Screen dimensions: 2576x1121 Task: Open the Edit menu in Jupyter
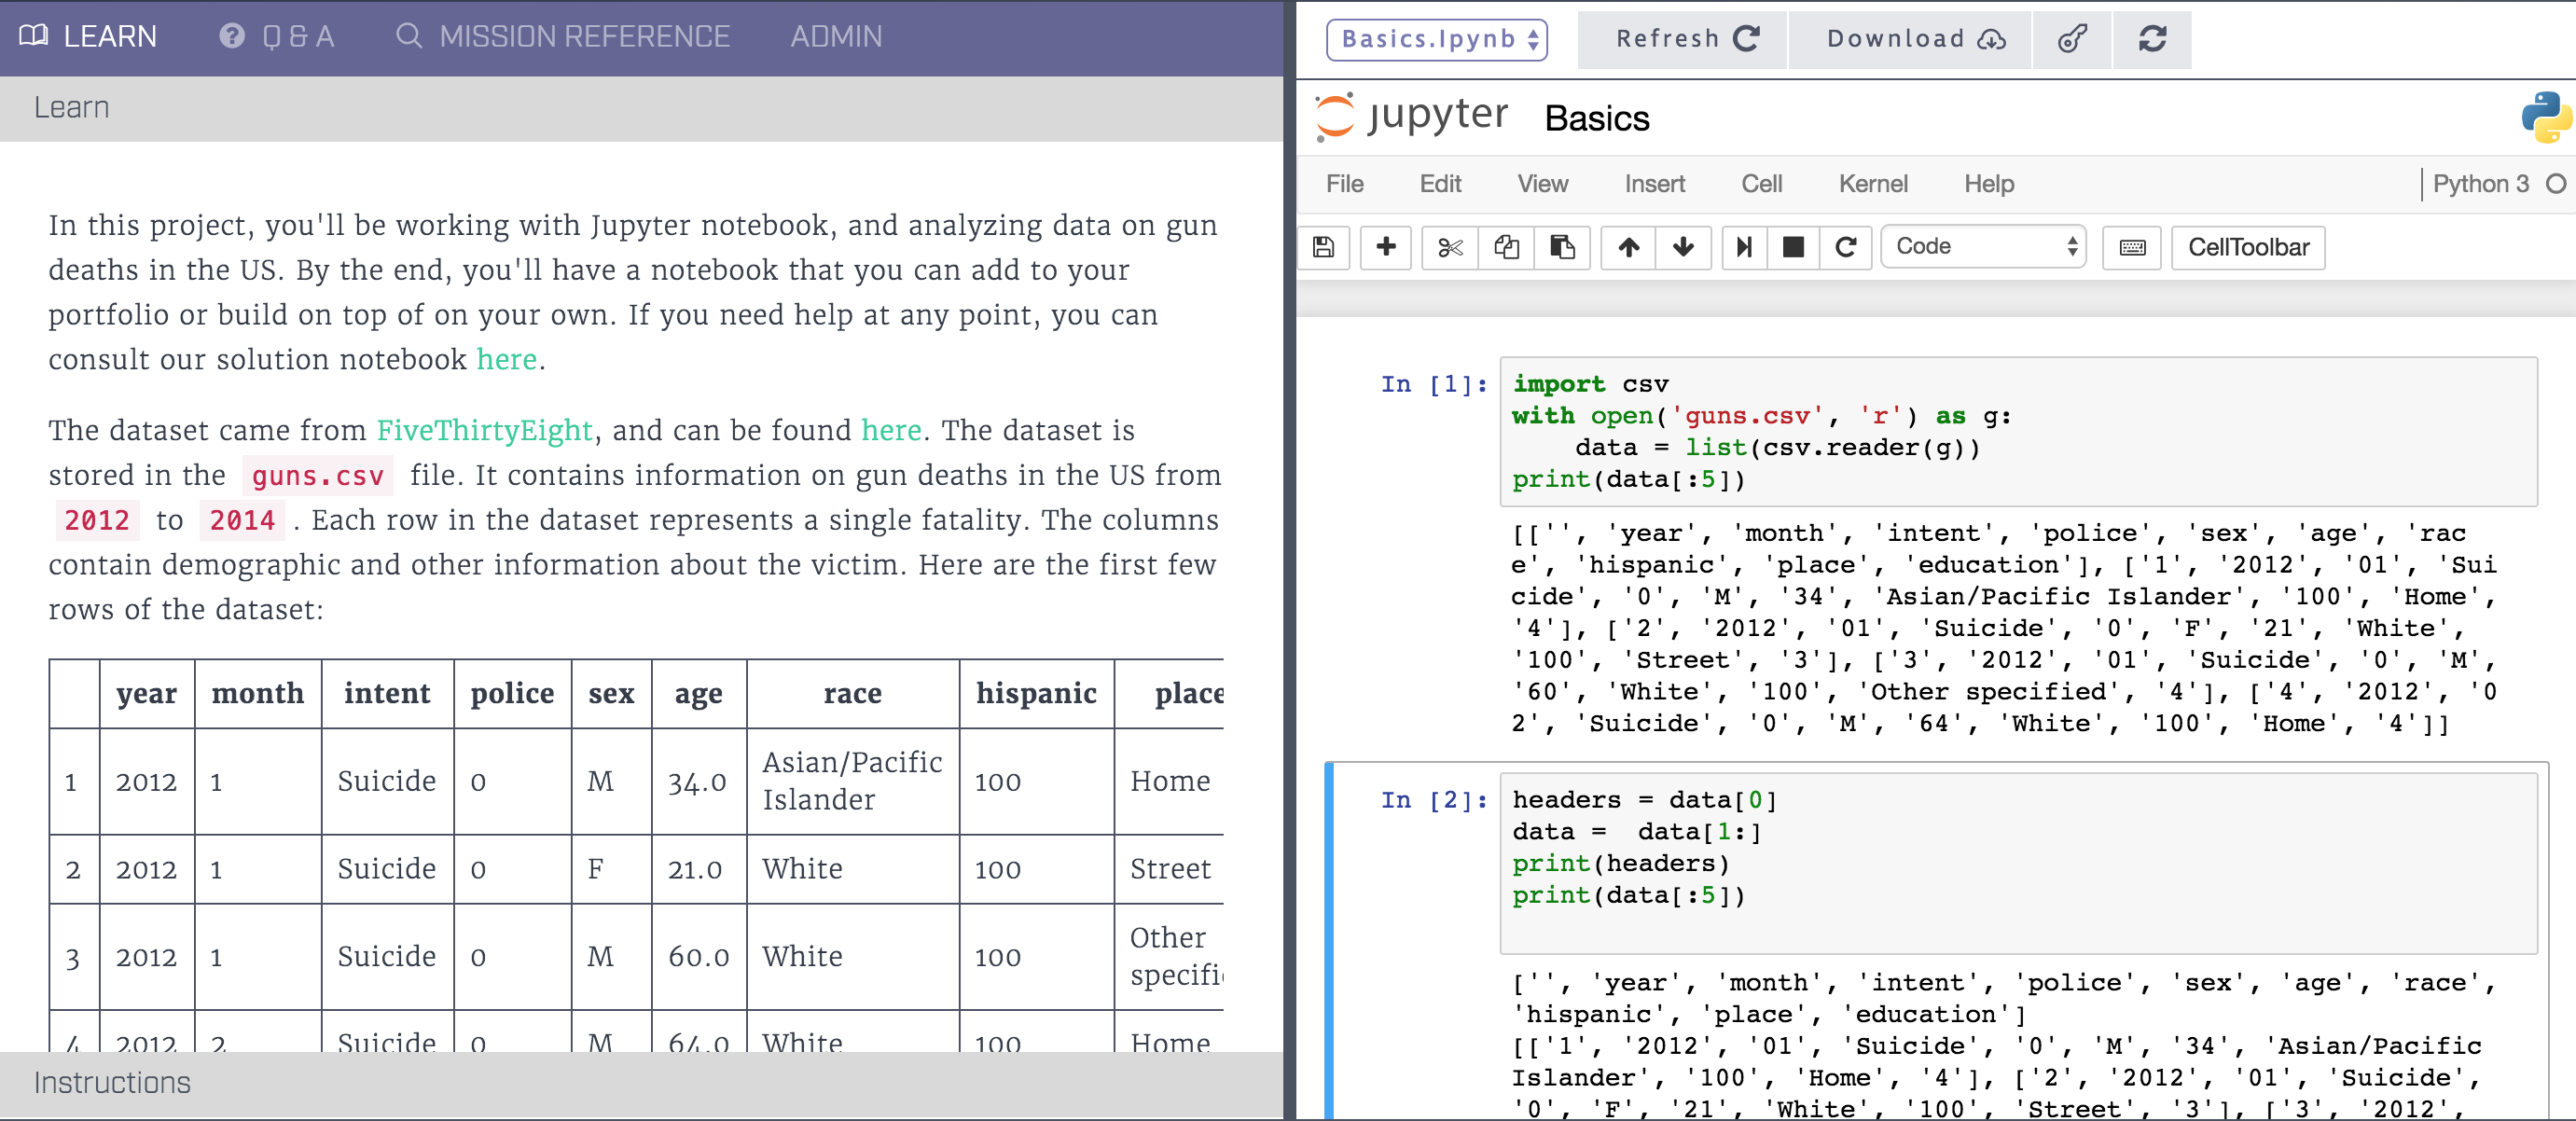click(1440, 184)
